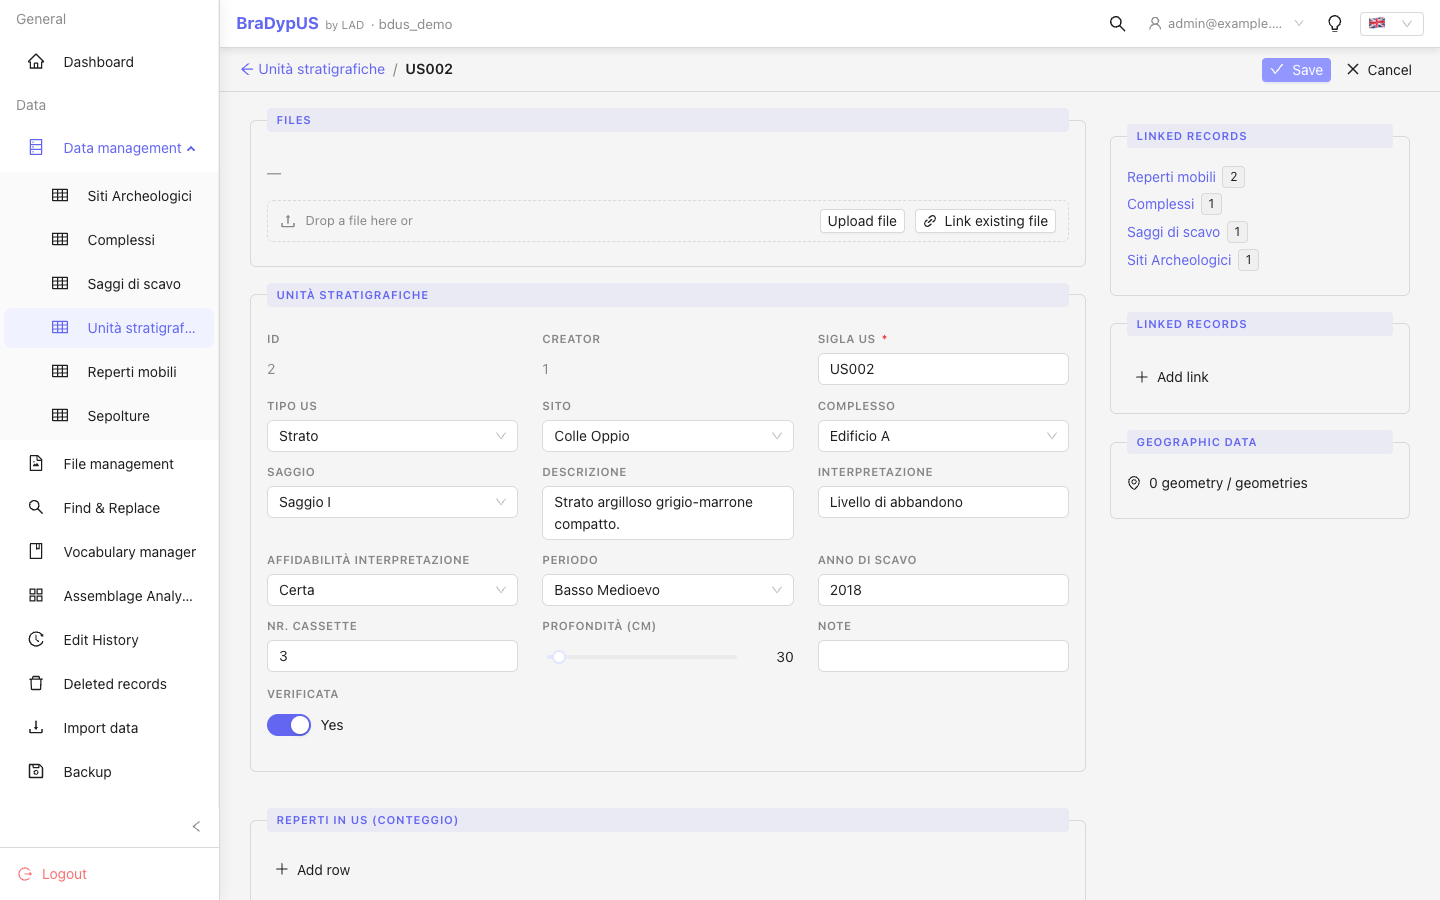The width and height of the screenshot is (1440, 900).
Task: Open Dashboard in the sidebar
Action: [109, 62]
